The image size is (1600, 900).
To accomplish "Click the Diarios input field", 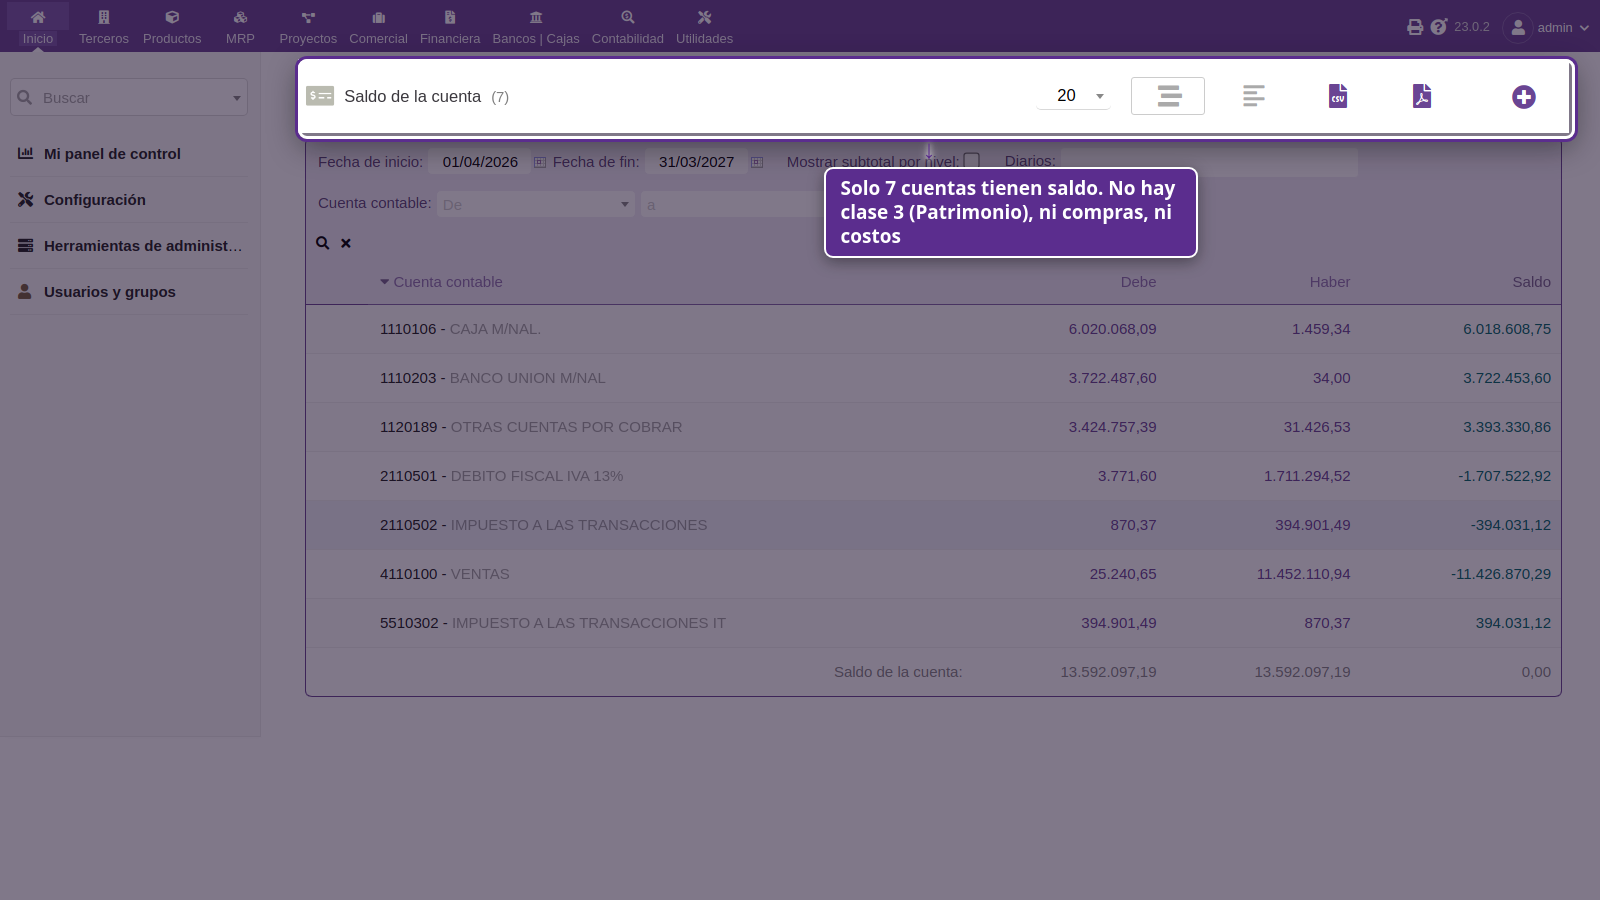I will click(1209, 162).
